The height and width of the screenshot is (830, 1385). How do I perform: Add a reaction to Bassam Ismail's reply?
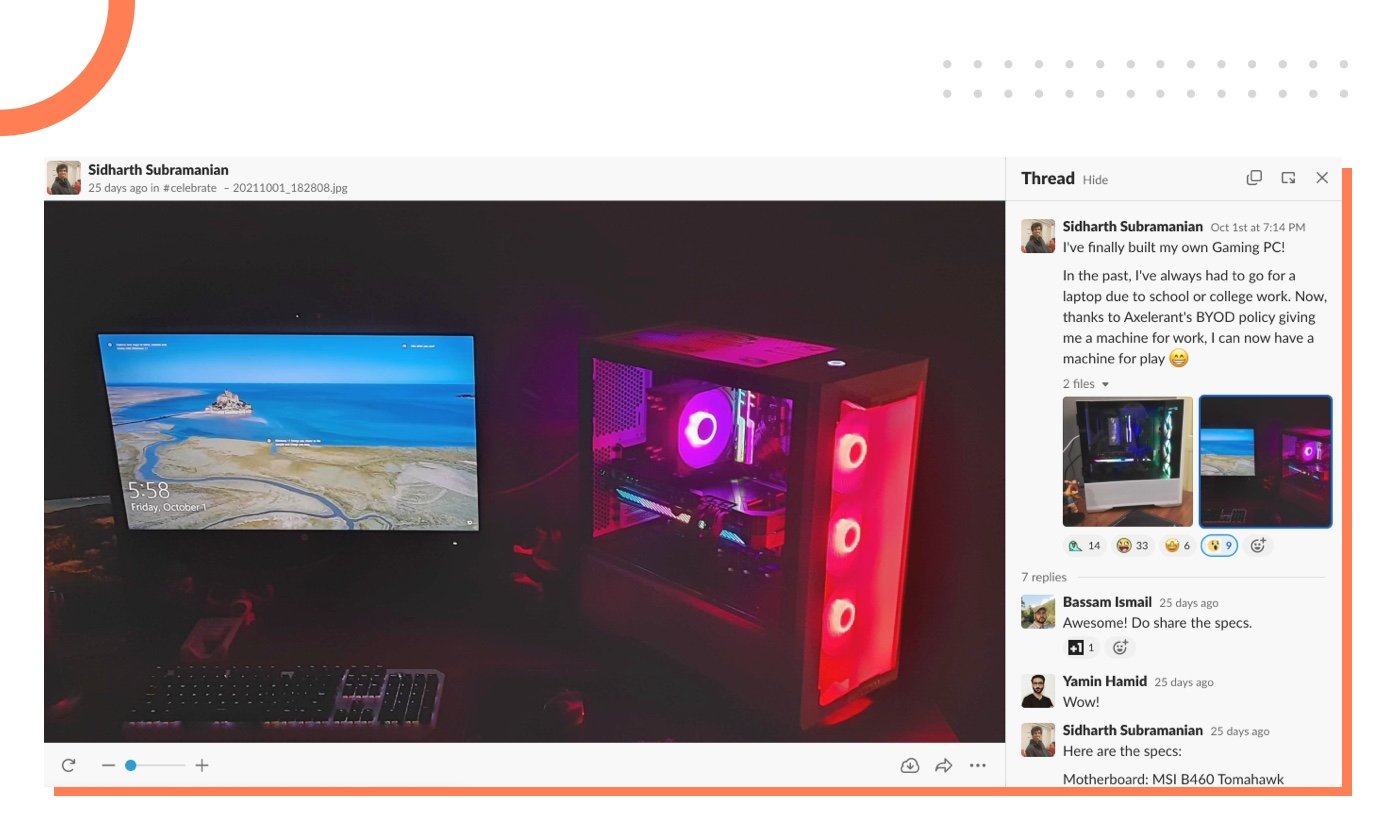click(x=1120, y=648)
